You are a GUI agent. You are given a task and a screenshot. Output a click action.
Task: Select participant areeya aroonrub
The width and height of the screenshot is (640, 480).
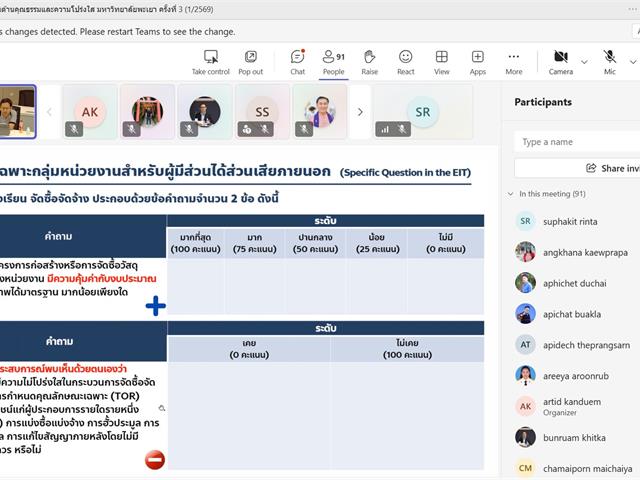click(x=573, y=376)
